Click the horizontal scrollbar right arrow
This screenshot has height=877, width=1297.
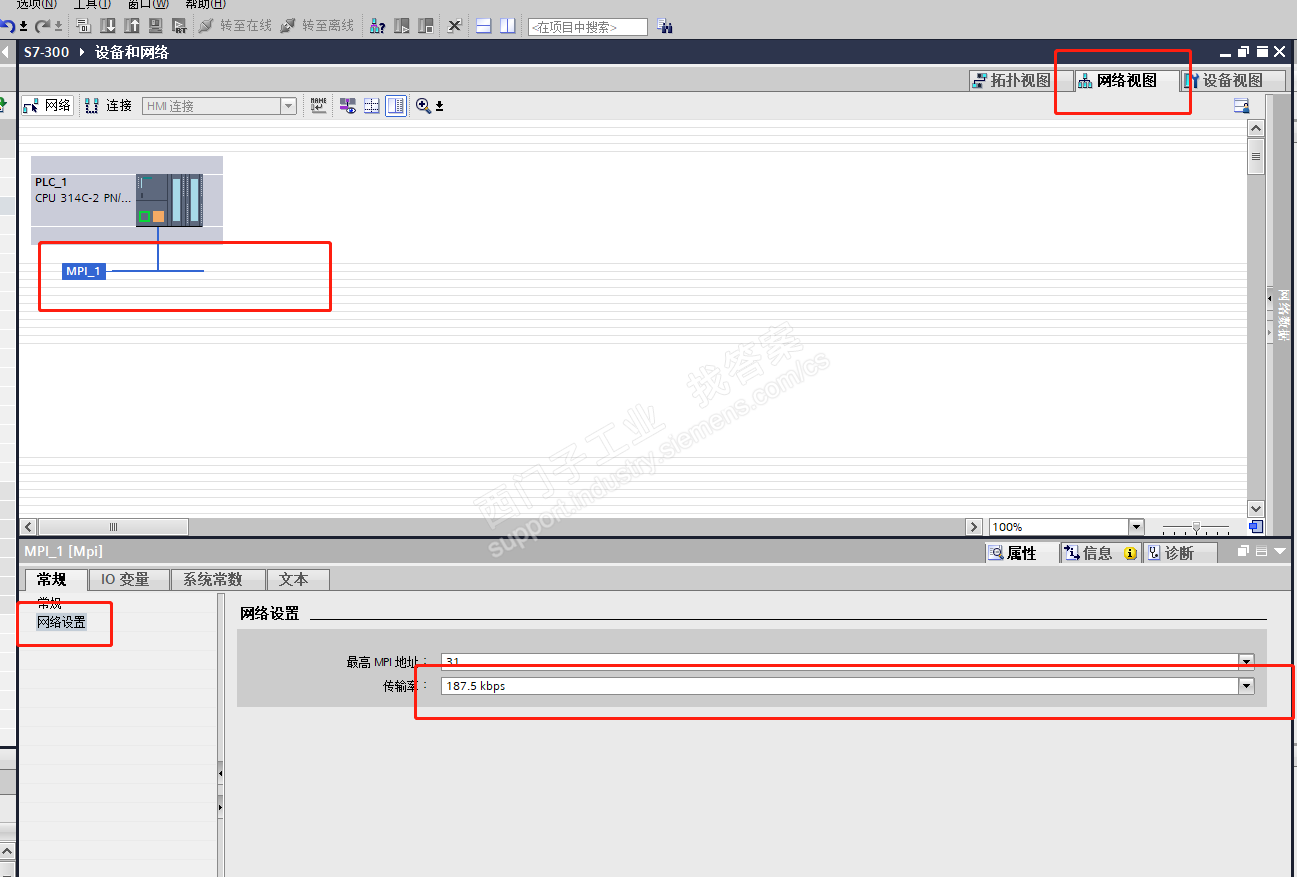coord(974,527)
